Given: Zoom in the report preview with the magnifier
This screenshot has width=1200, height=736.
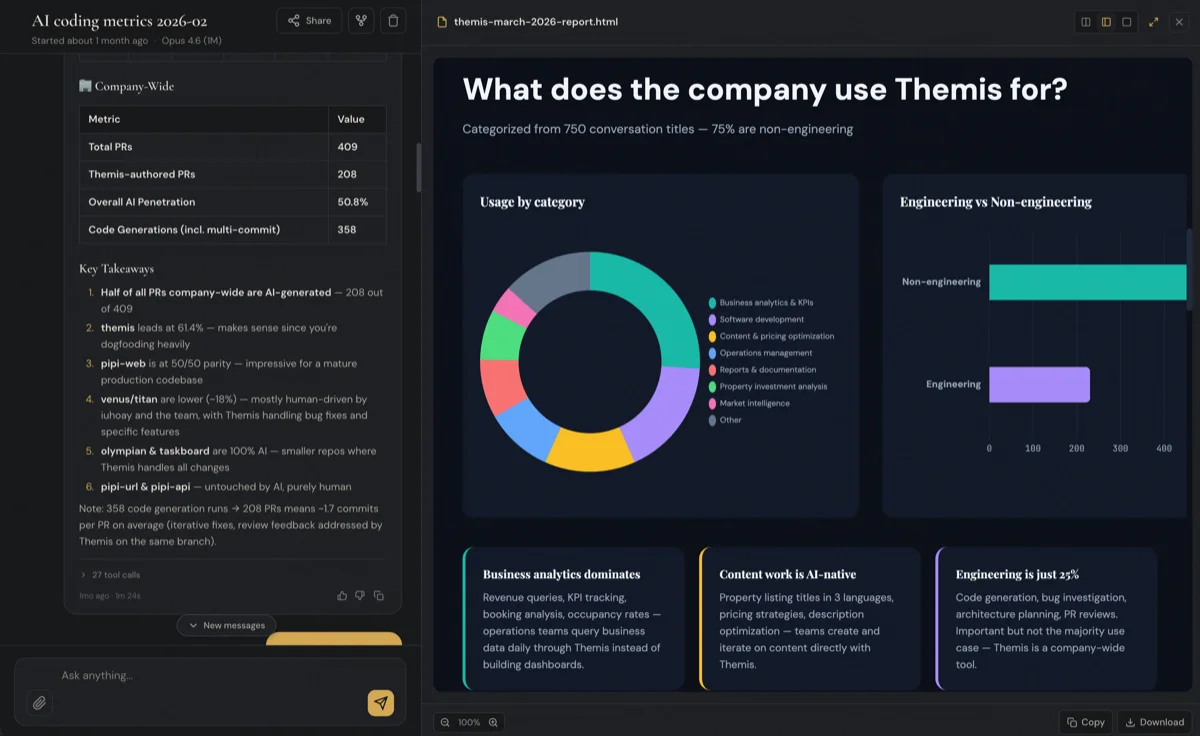Looking at the screenshot, I should (492, 722).
